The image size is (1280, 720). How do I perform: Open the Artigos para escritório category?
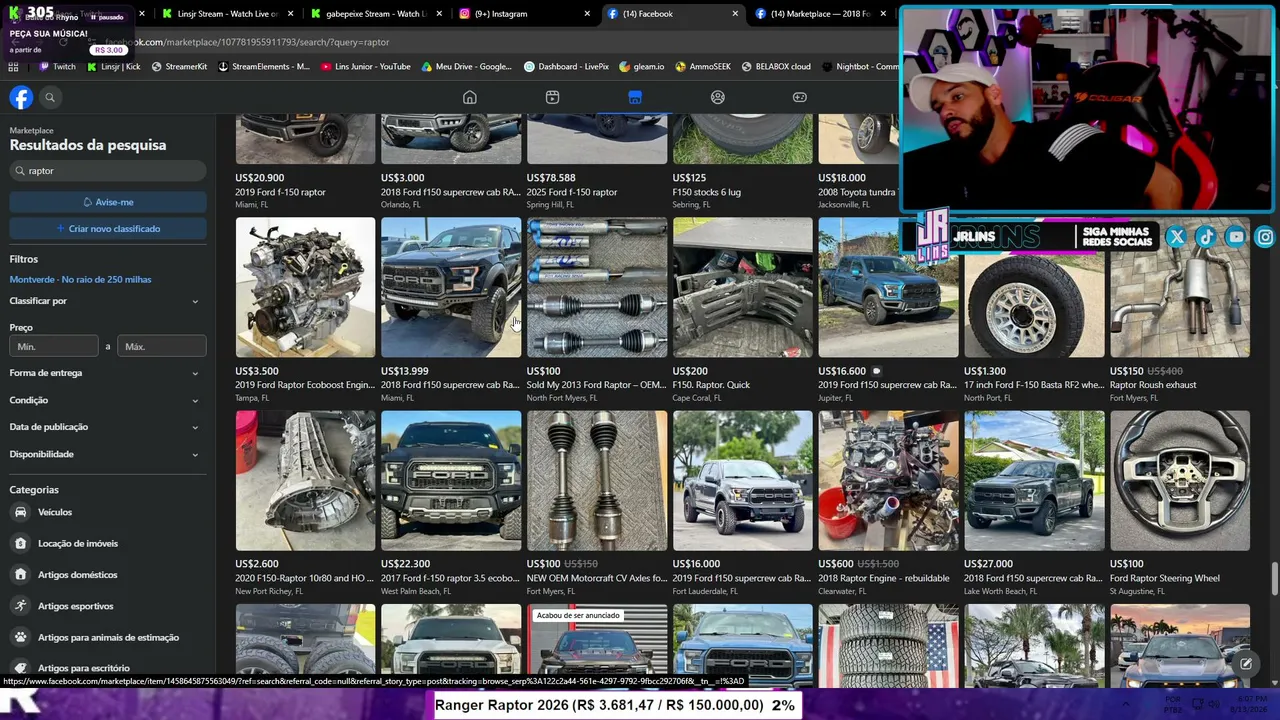click(106, 668)
